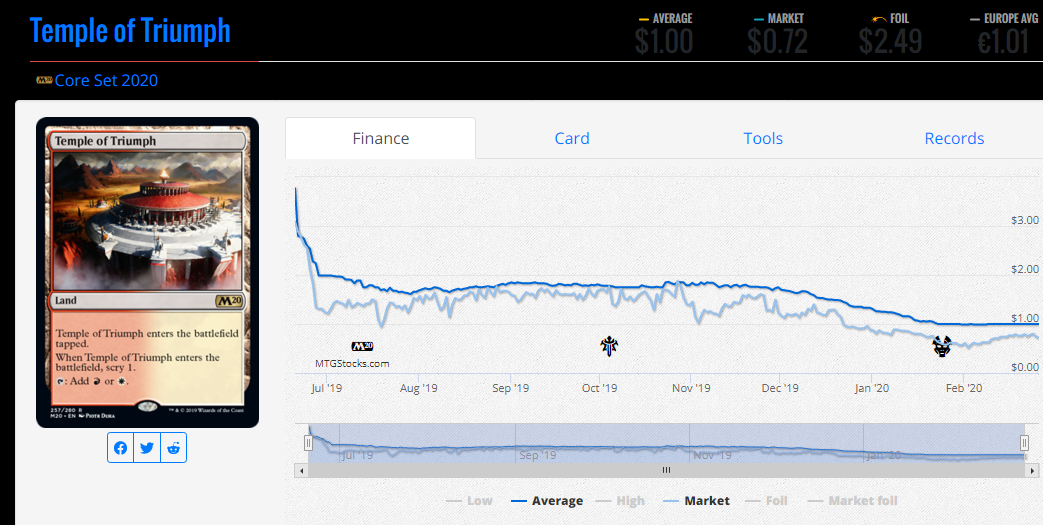The height and width of the screenshot is (525, 1043).
Task: Click the Throne of Eldraine set marker on chart
Action: (x=609, y=346)
